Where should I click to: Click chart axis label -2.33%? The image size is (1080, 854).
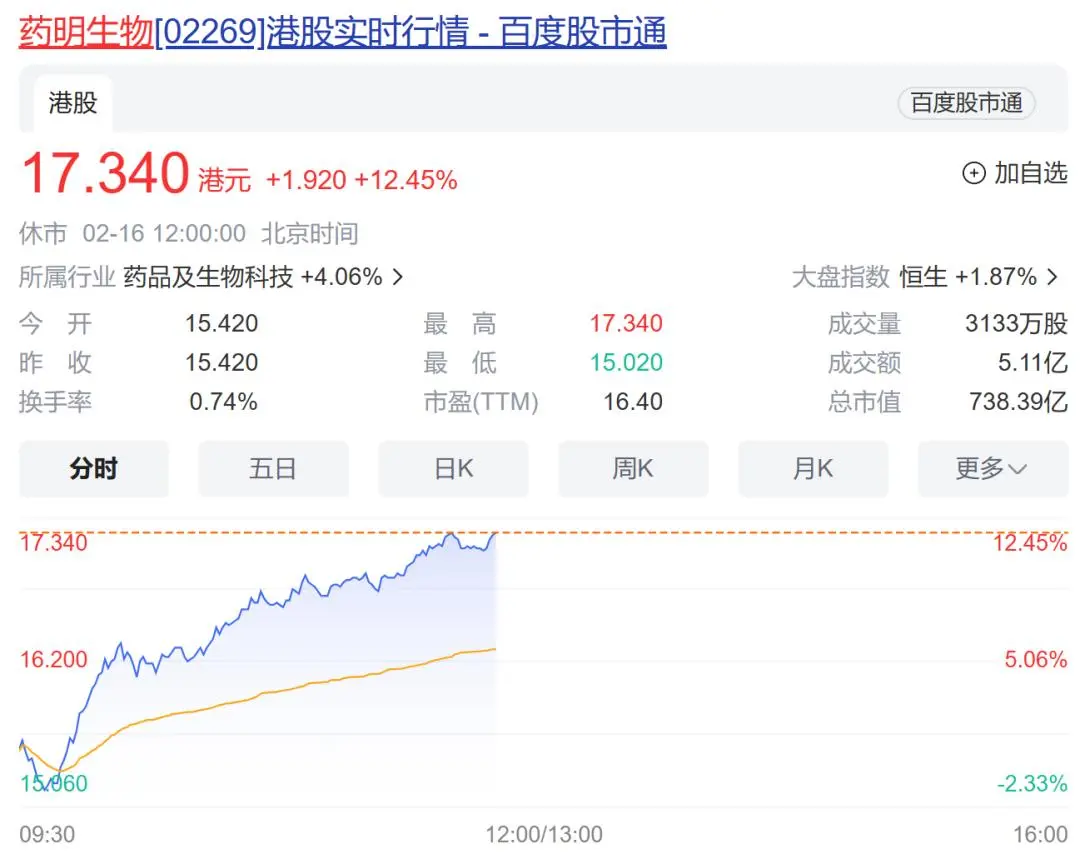(x=1032, y=783)
